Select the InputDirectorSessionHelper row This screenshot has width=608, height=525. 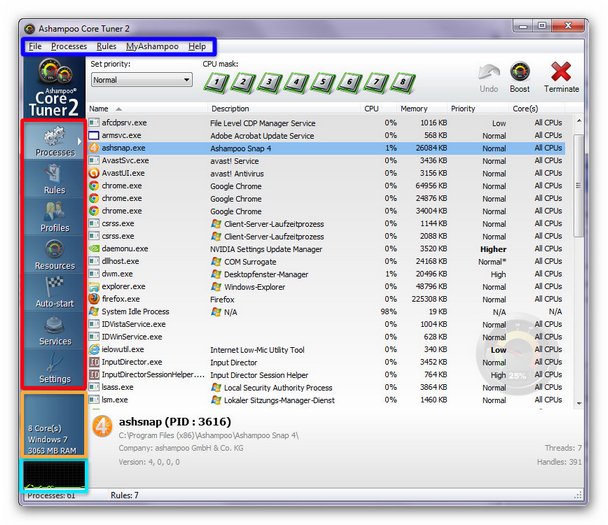point(326,375)
